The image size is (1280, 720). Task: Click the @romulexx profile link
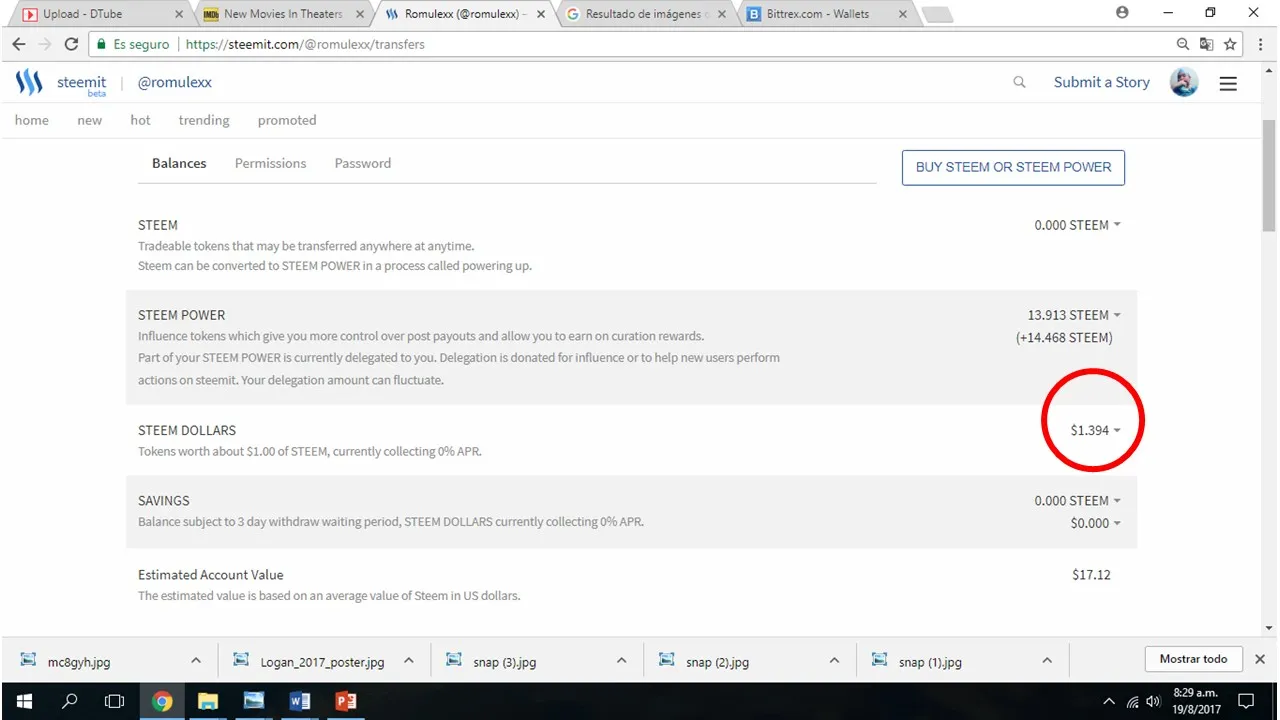click(174, 82)
